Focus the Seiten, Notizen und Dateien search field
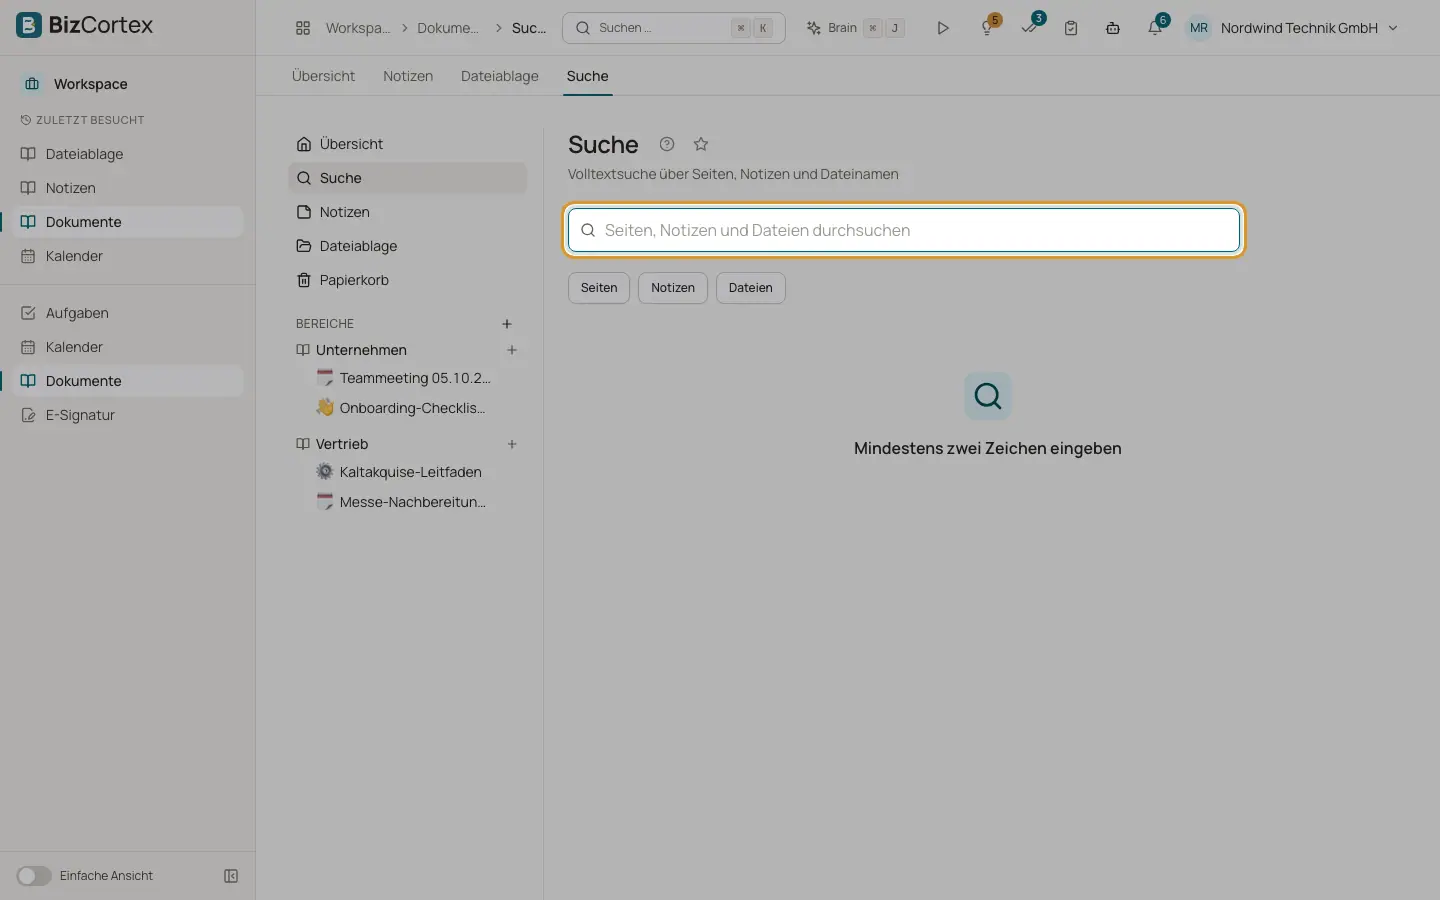Screen dimensions: 1440x900 [x=904, y=230]
